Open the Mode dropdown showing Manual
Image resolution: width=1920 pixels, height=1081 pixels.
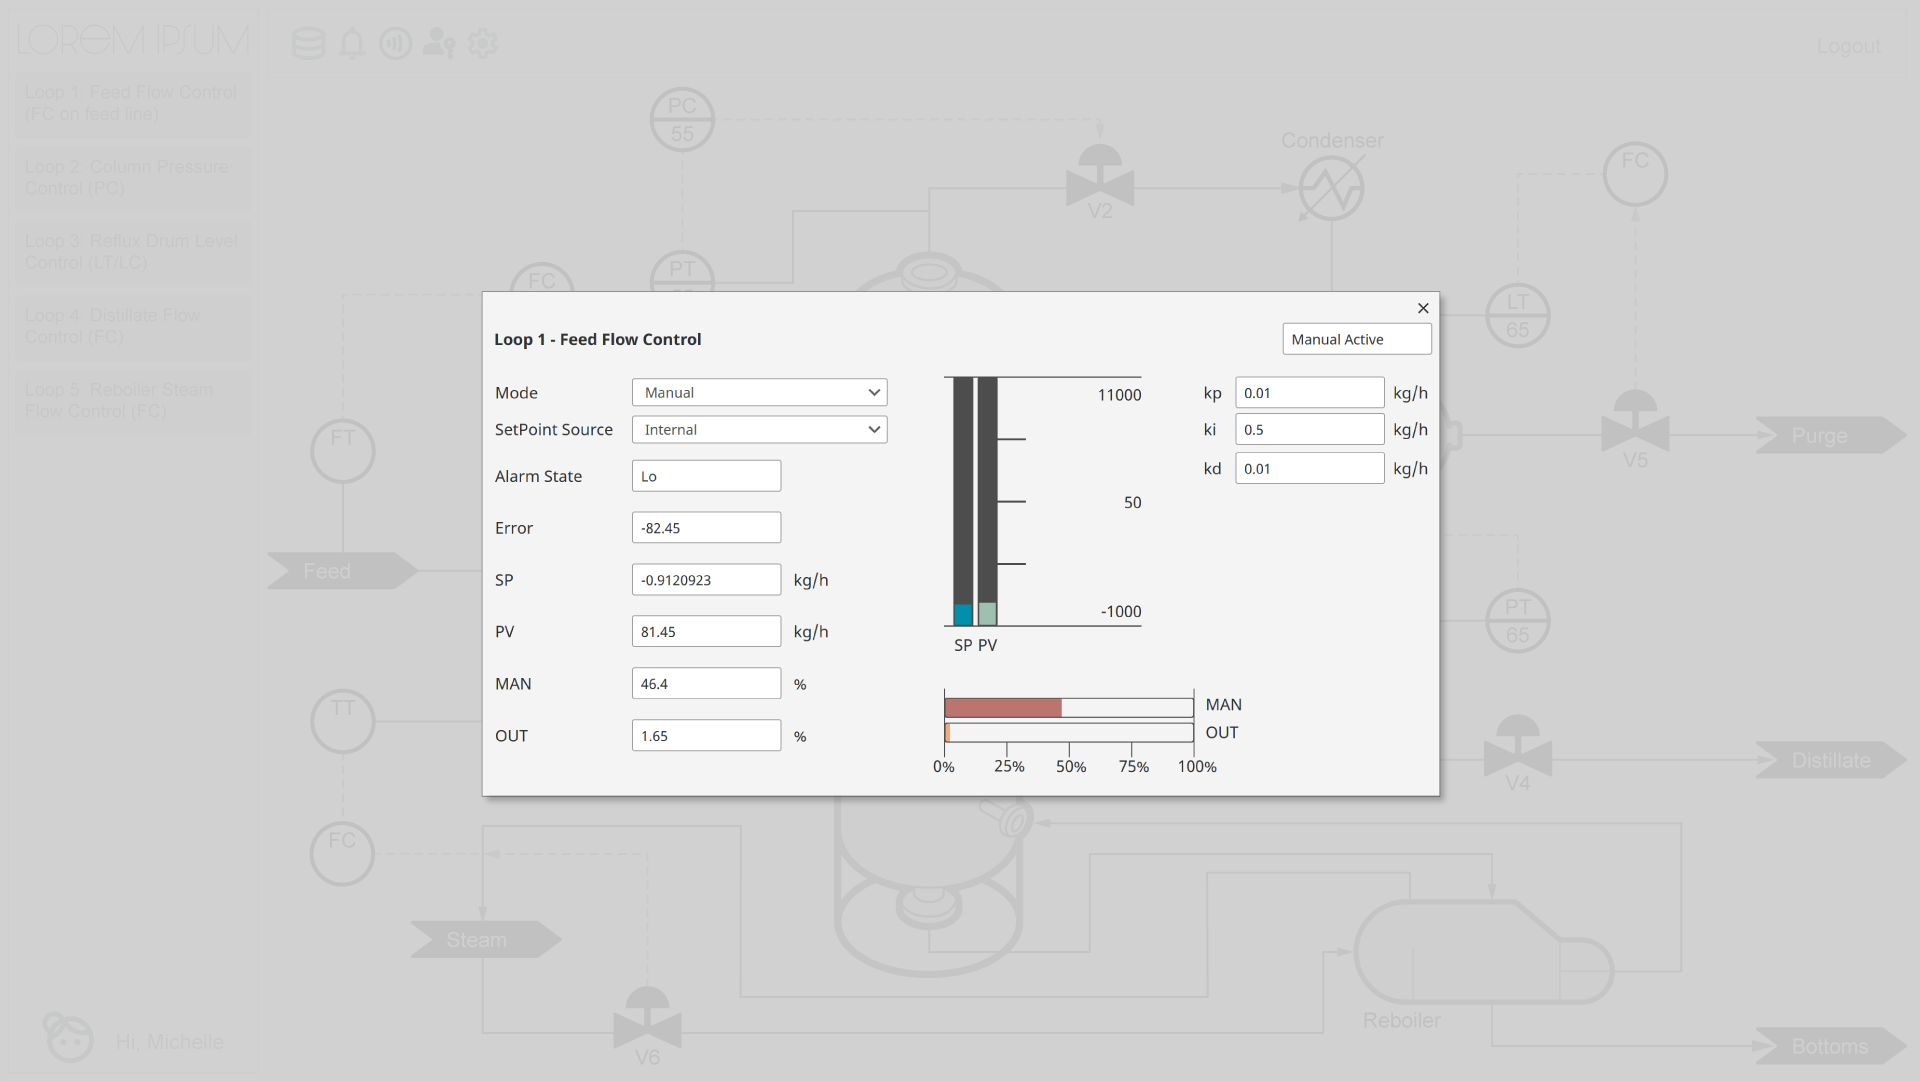(x=759, y=393)
